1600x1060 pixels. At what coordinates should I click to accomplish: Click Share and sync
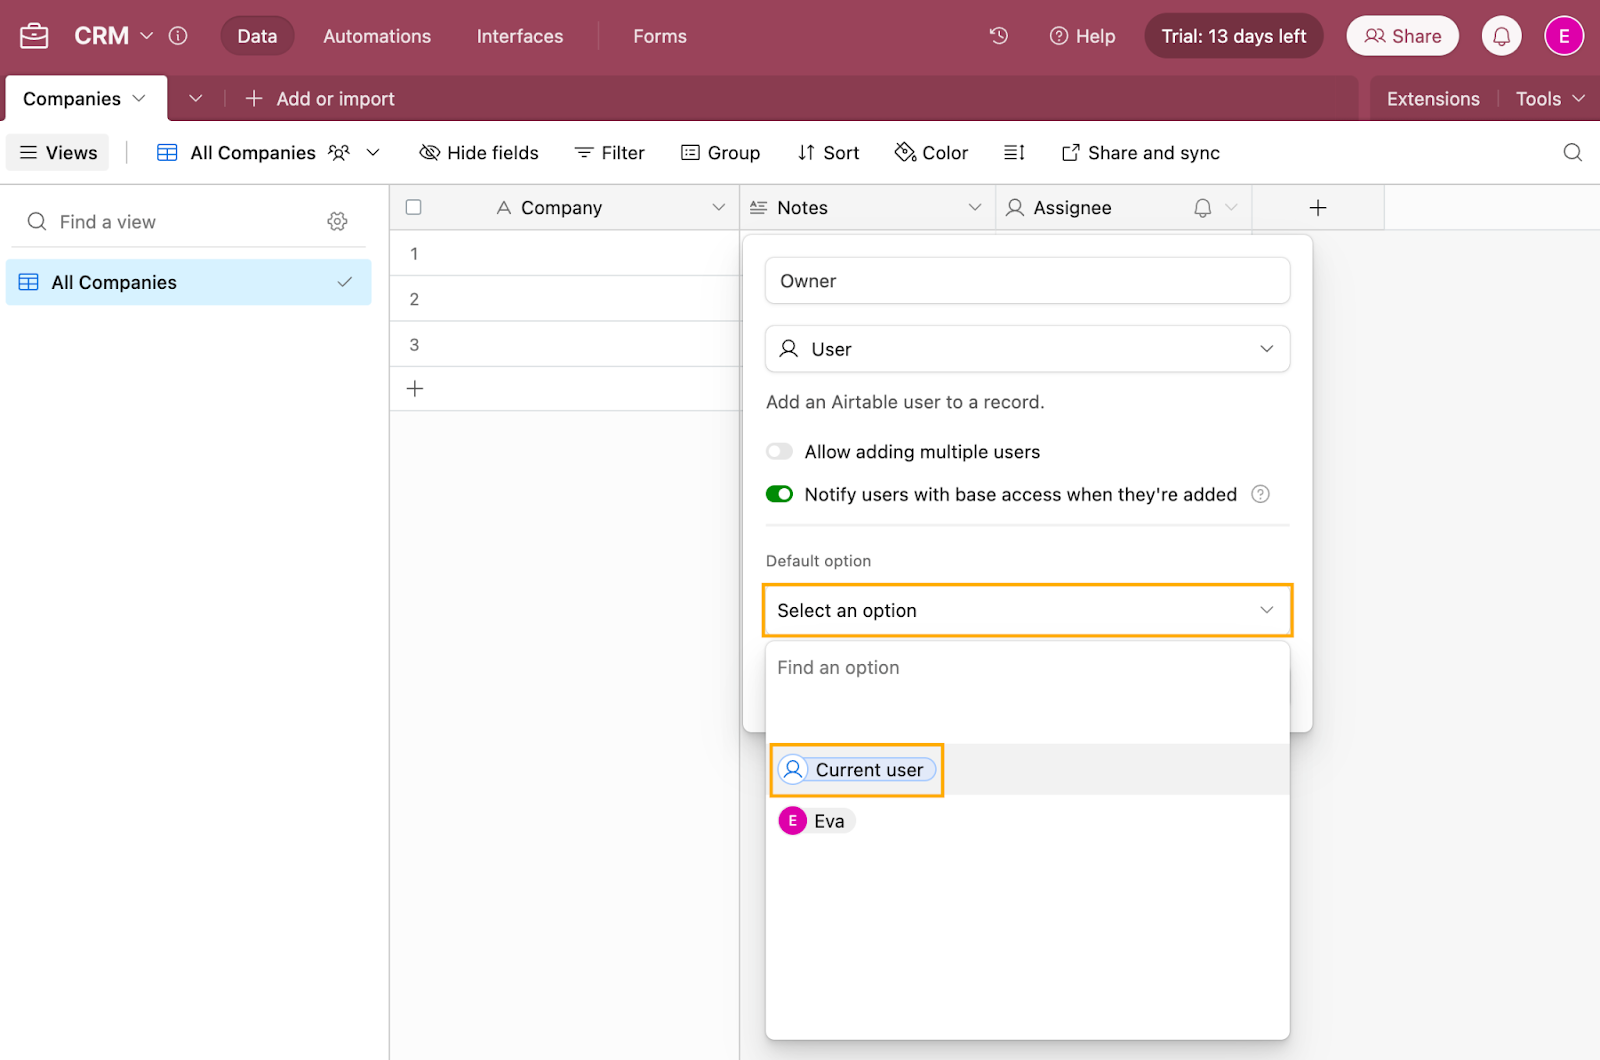[1141, 153]
